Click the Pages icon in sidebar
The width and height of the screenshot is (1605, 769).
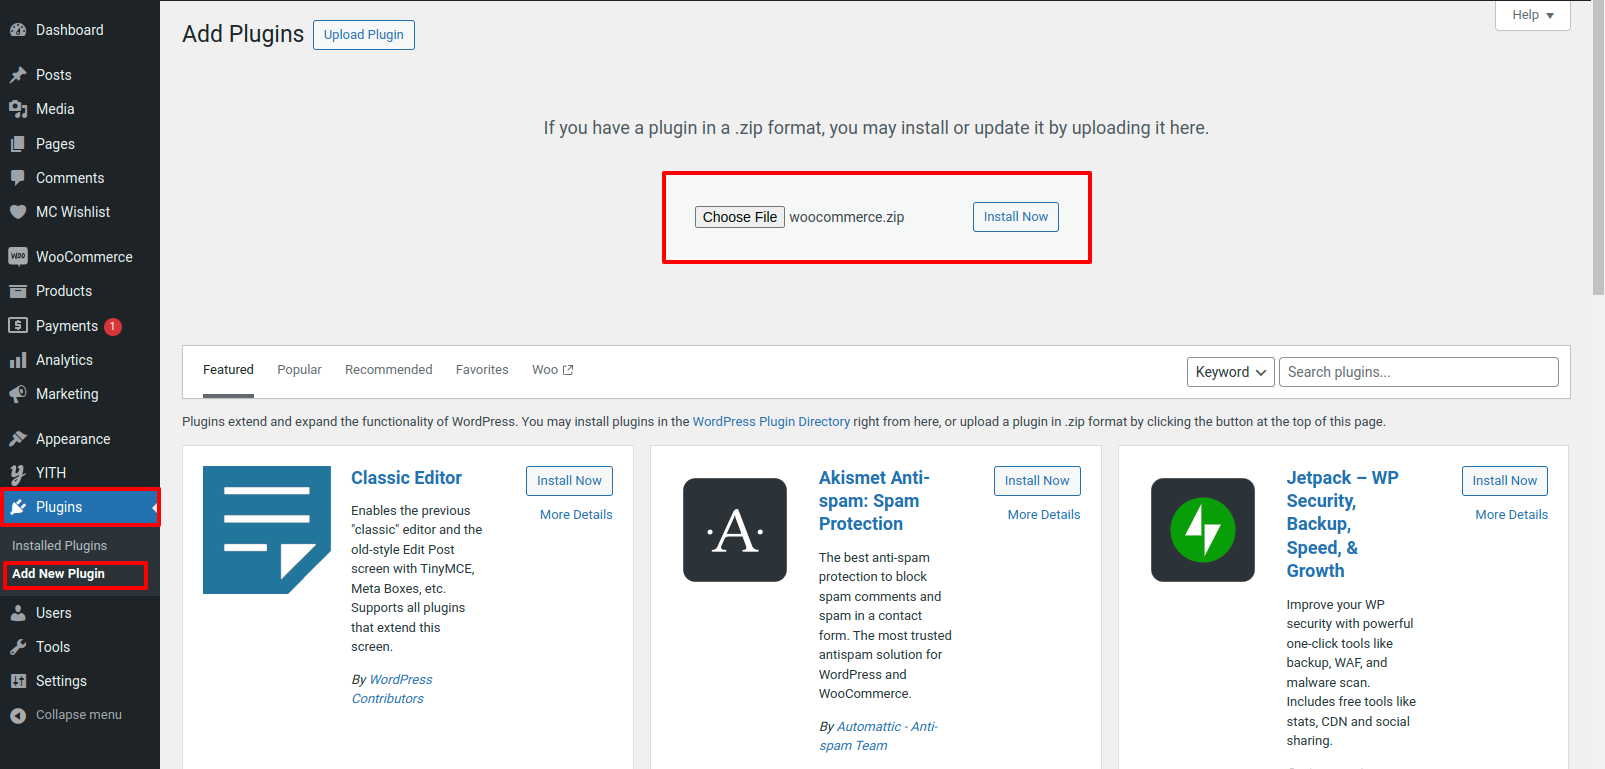point(18,144)
